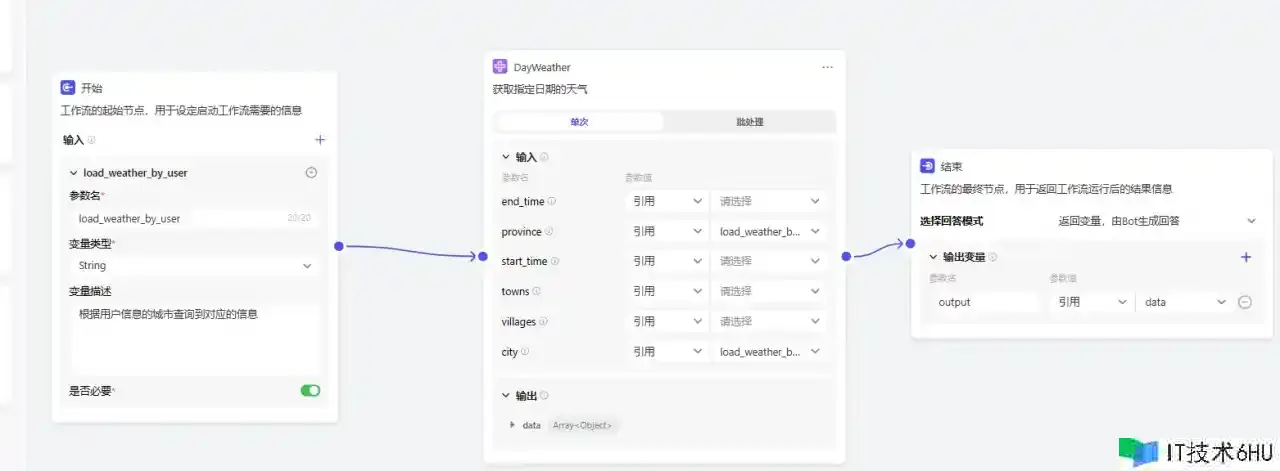The image size is (1280, 471).
Task: Collapse the DayWeather input section
Action: pos(506,157)
